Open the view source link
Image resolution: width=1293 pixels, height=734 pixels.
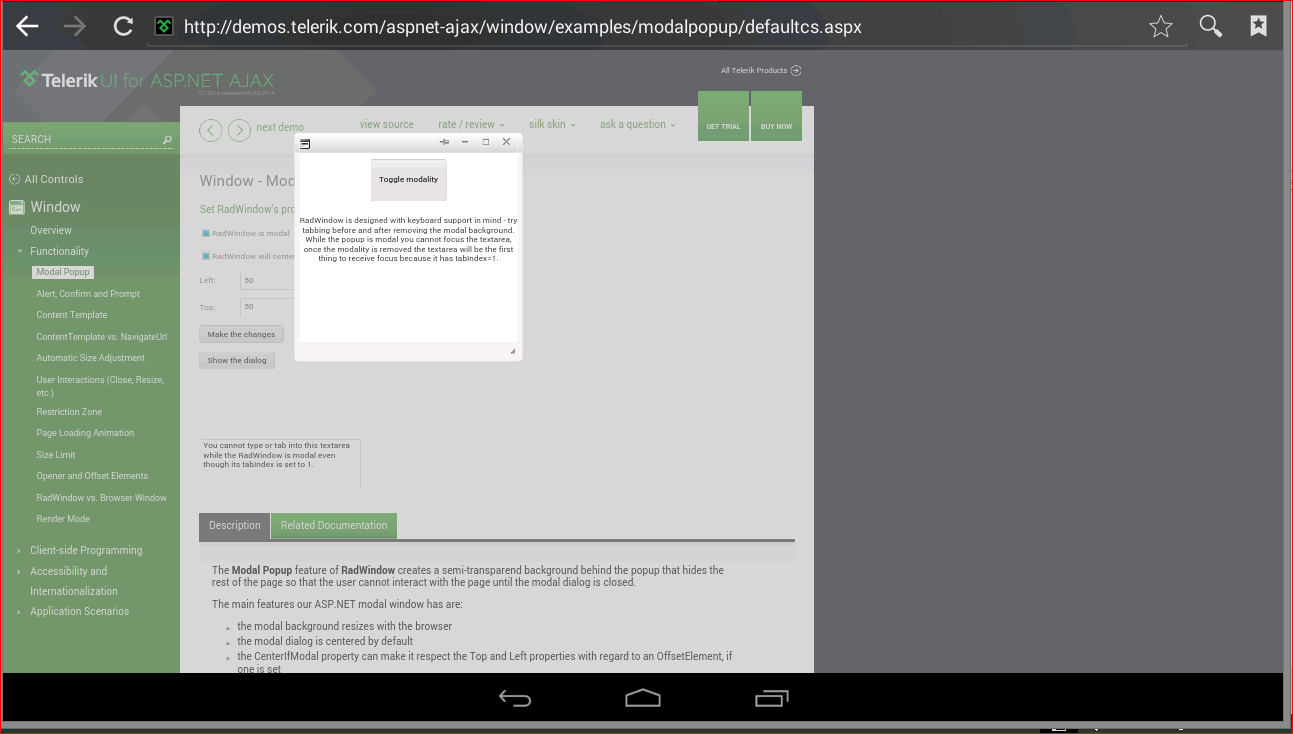(387, 124)
